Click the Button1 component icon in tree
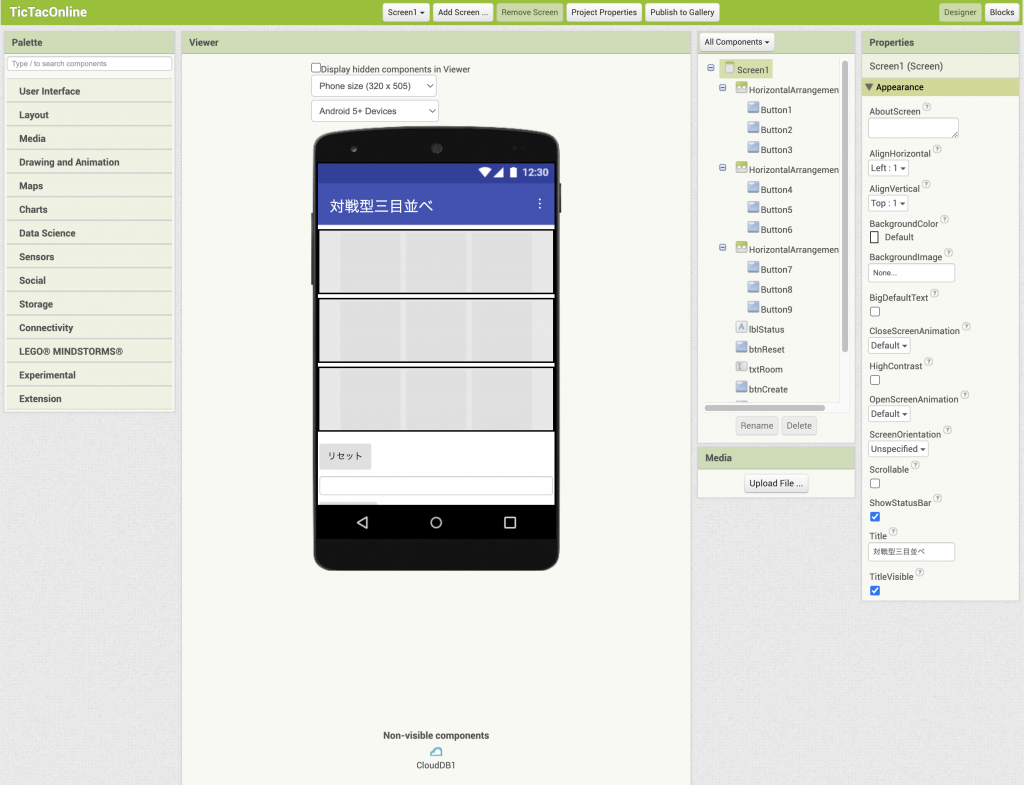 tap(753, 108)
